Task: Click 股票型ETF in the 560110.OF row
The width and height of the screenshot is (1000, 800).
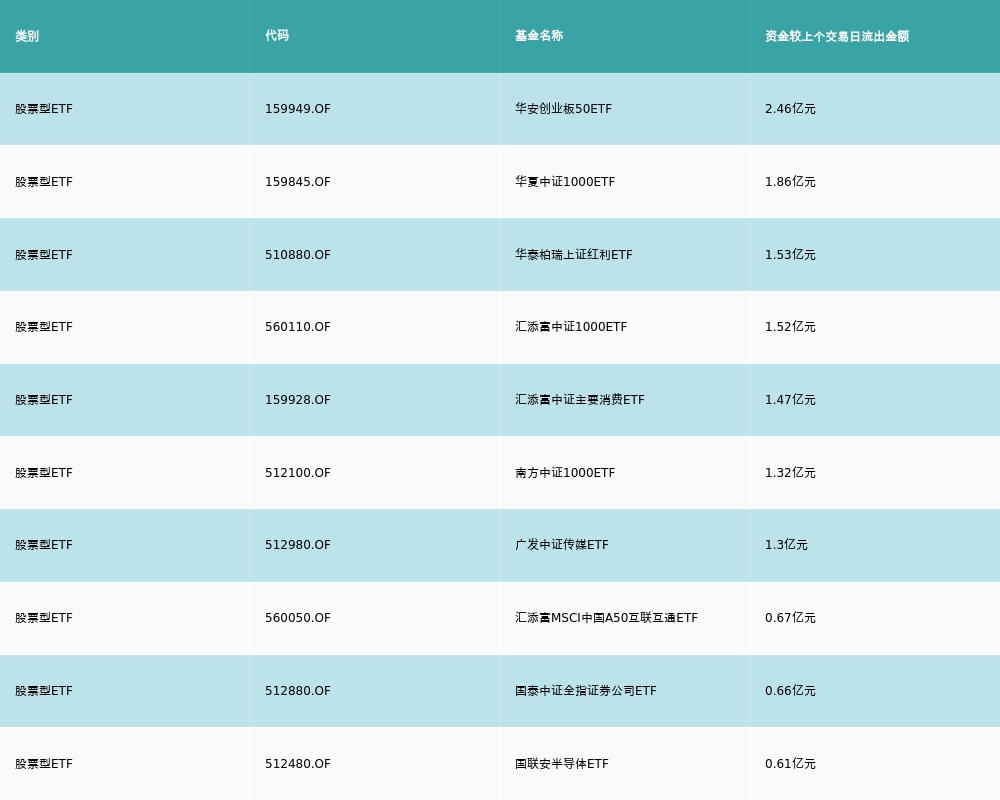Action: tap(44, 327)
